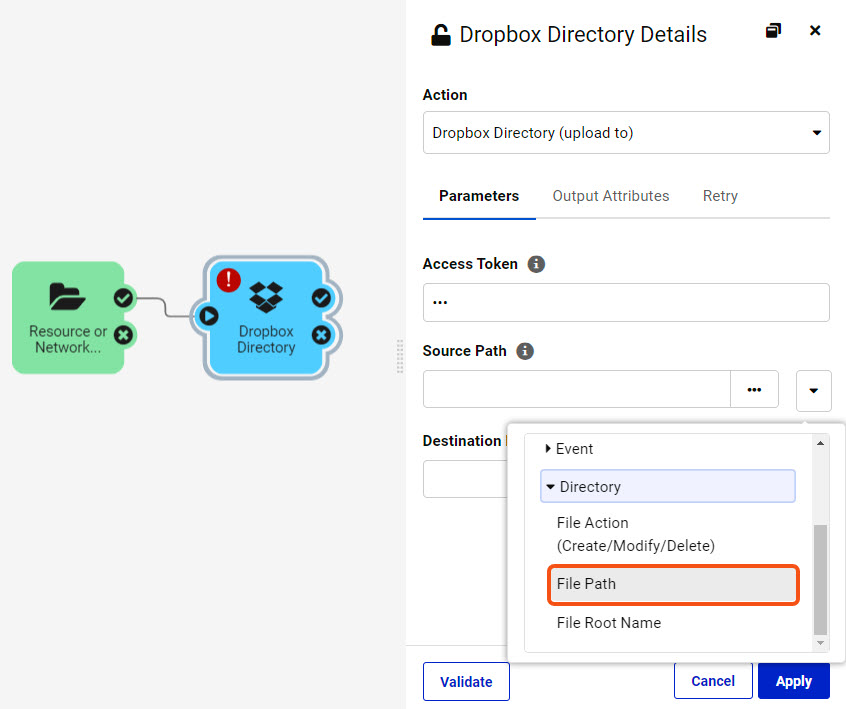Open the Source Path info tooltip icon
This screenshot has width=846, height=709.
pos(526,351)
